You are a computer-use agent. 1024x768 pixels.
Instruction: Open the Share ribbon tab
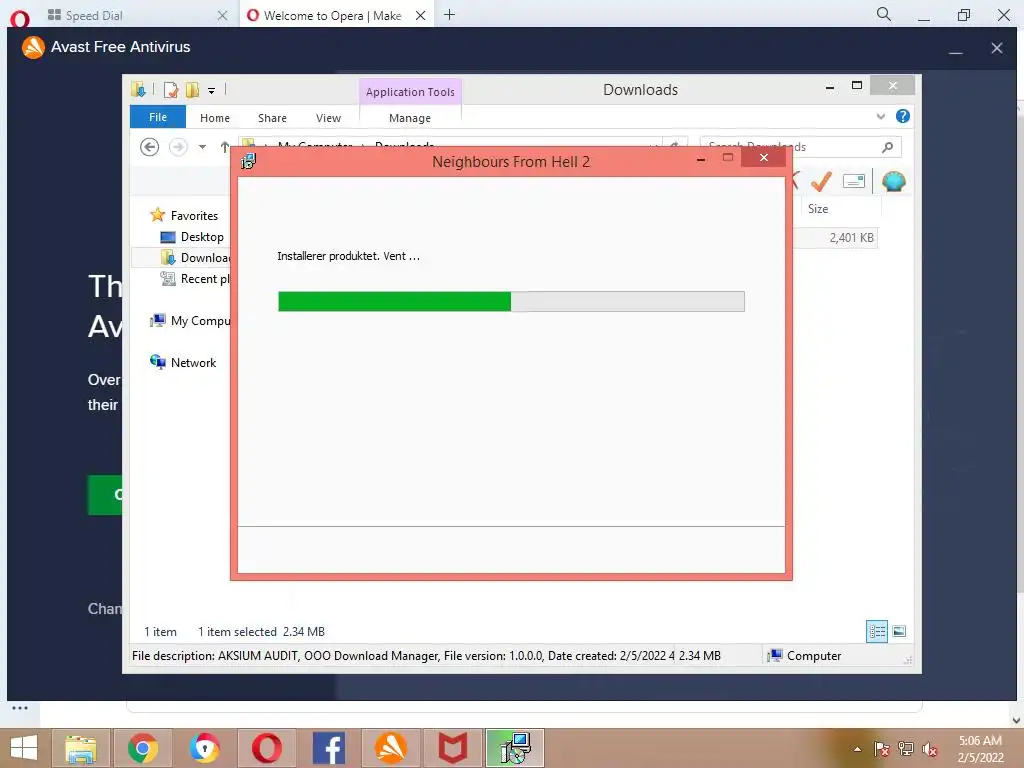272,118
